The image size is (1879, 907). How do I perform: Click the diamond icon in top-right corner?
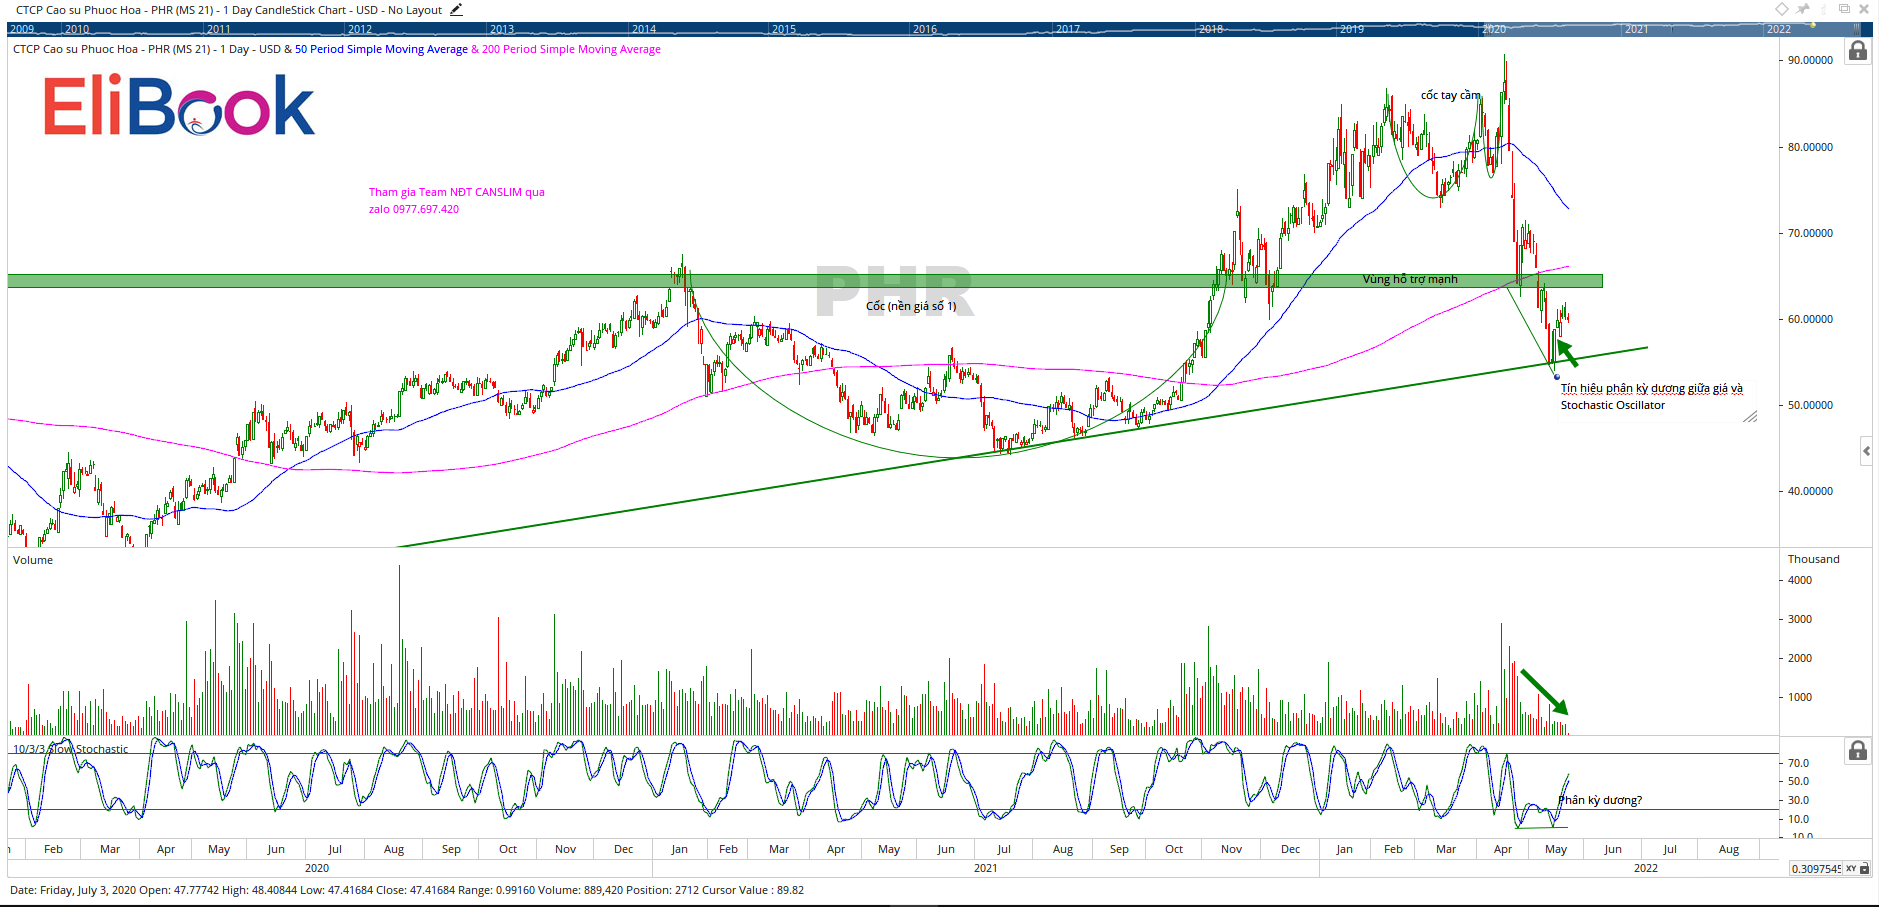click(x=1781, y=9)
